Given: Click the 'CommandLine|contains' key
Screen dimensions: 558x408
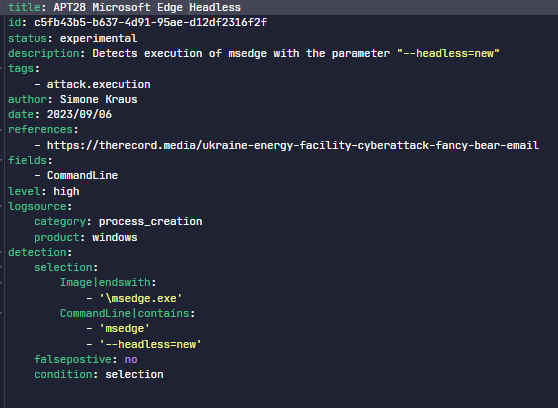Looking at the screenshot, I should (x=125, y=313).
